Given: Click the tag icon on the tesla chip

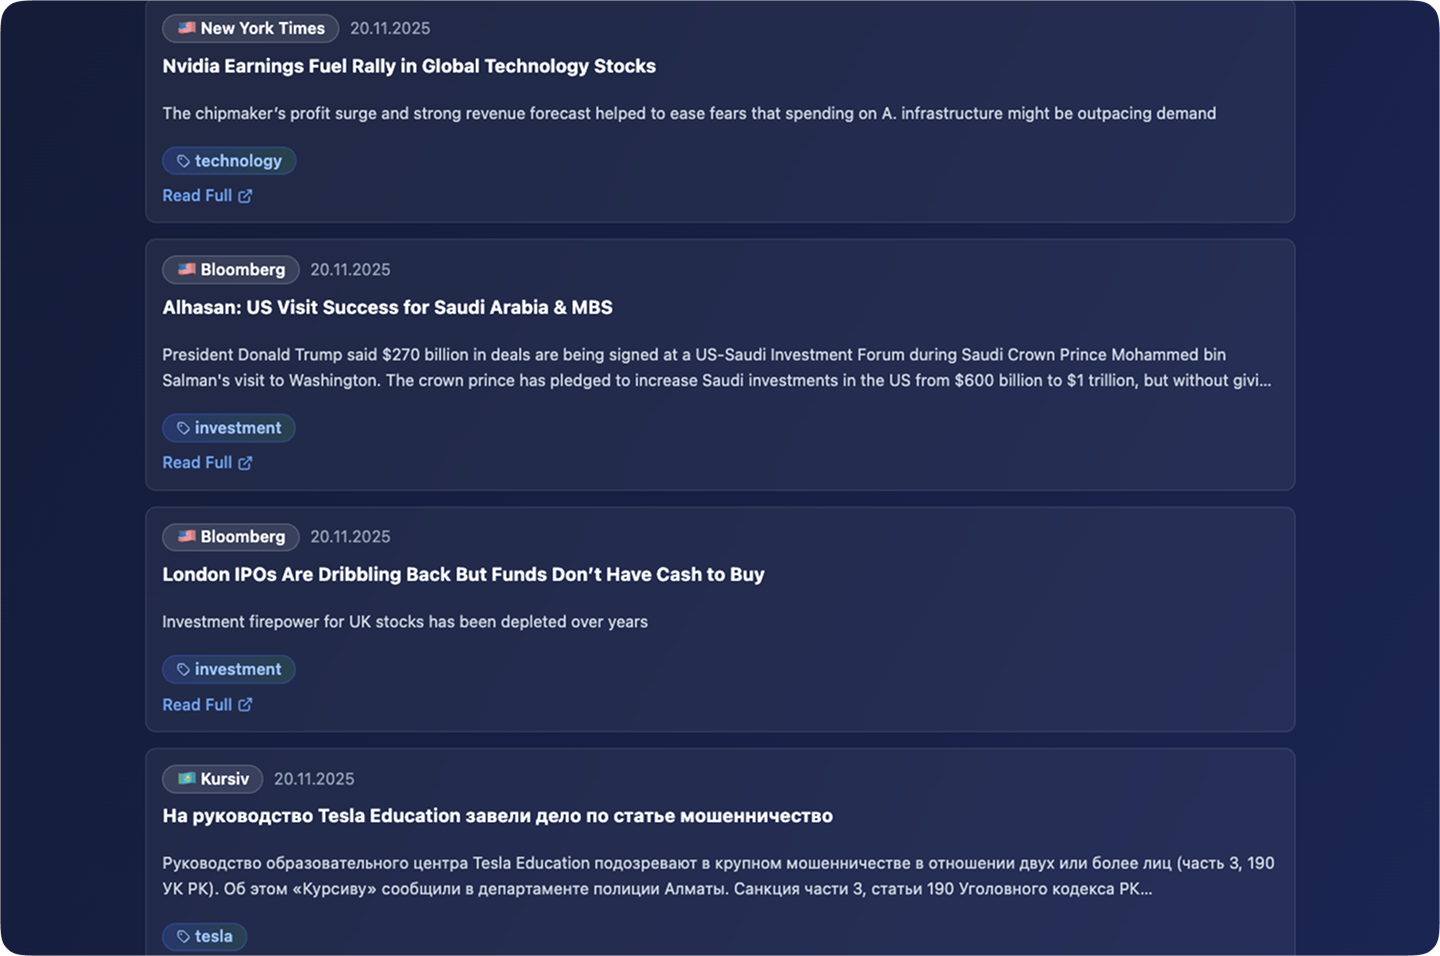Looking at the screenshot, I should (183, 937).
